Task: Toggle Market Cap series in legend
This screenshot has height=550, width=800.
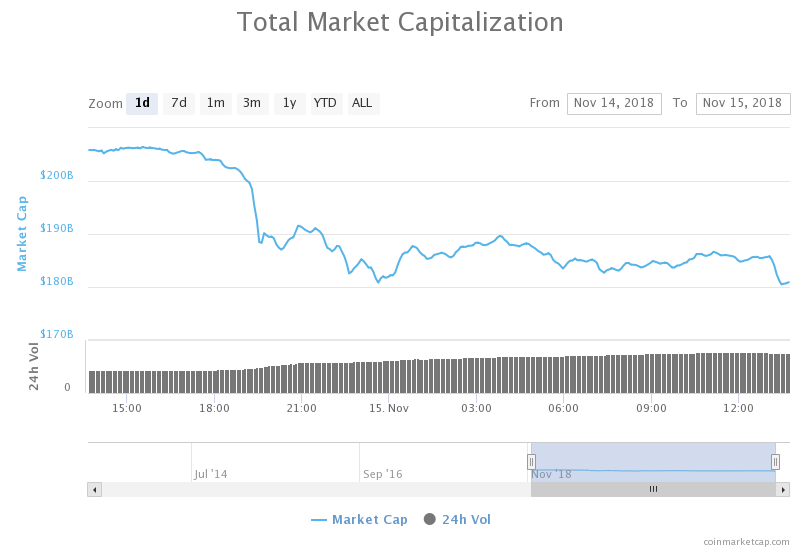Action: click(x=369, y=520)
